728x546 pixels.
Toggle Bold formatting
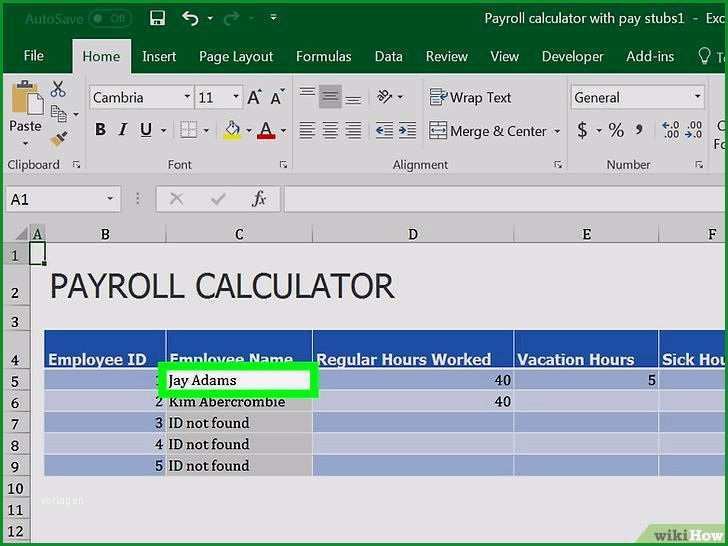click(x=100, y=130)
